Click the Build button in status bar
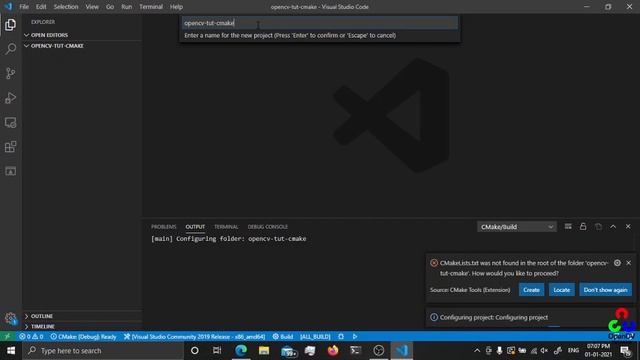The height and width of the screenshot is (360, 640). (283, 337)
